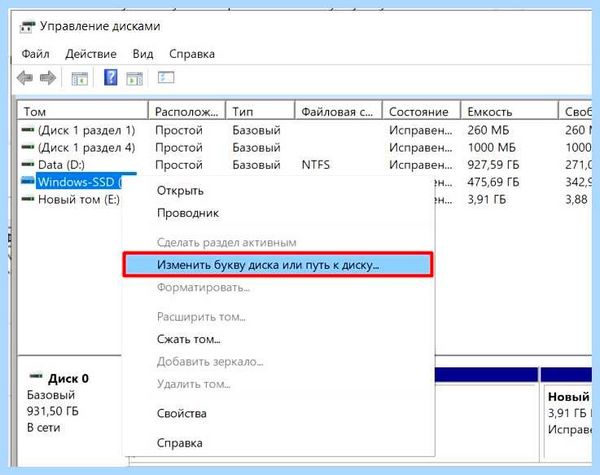This screenshot has width=600, height=475.
Task: Sort by the Тип column header
Action: (260, 111)
